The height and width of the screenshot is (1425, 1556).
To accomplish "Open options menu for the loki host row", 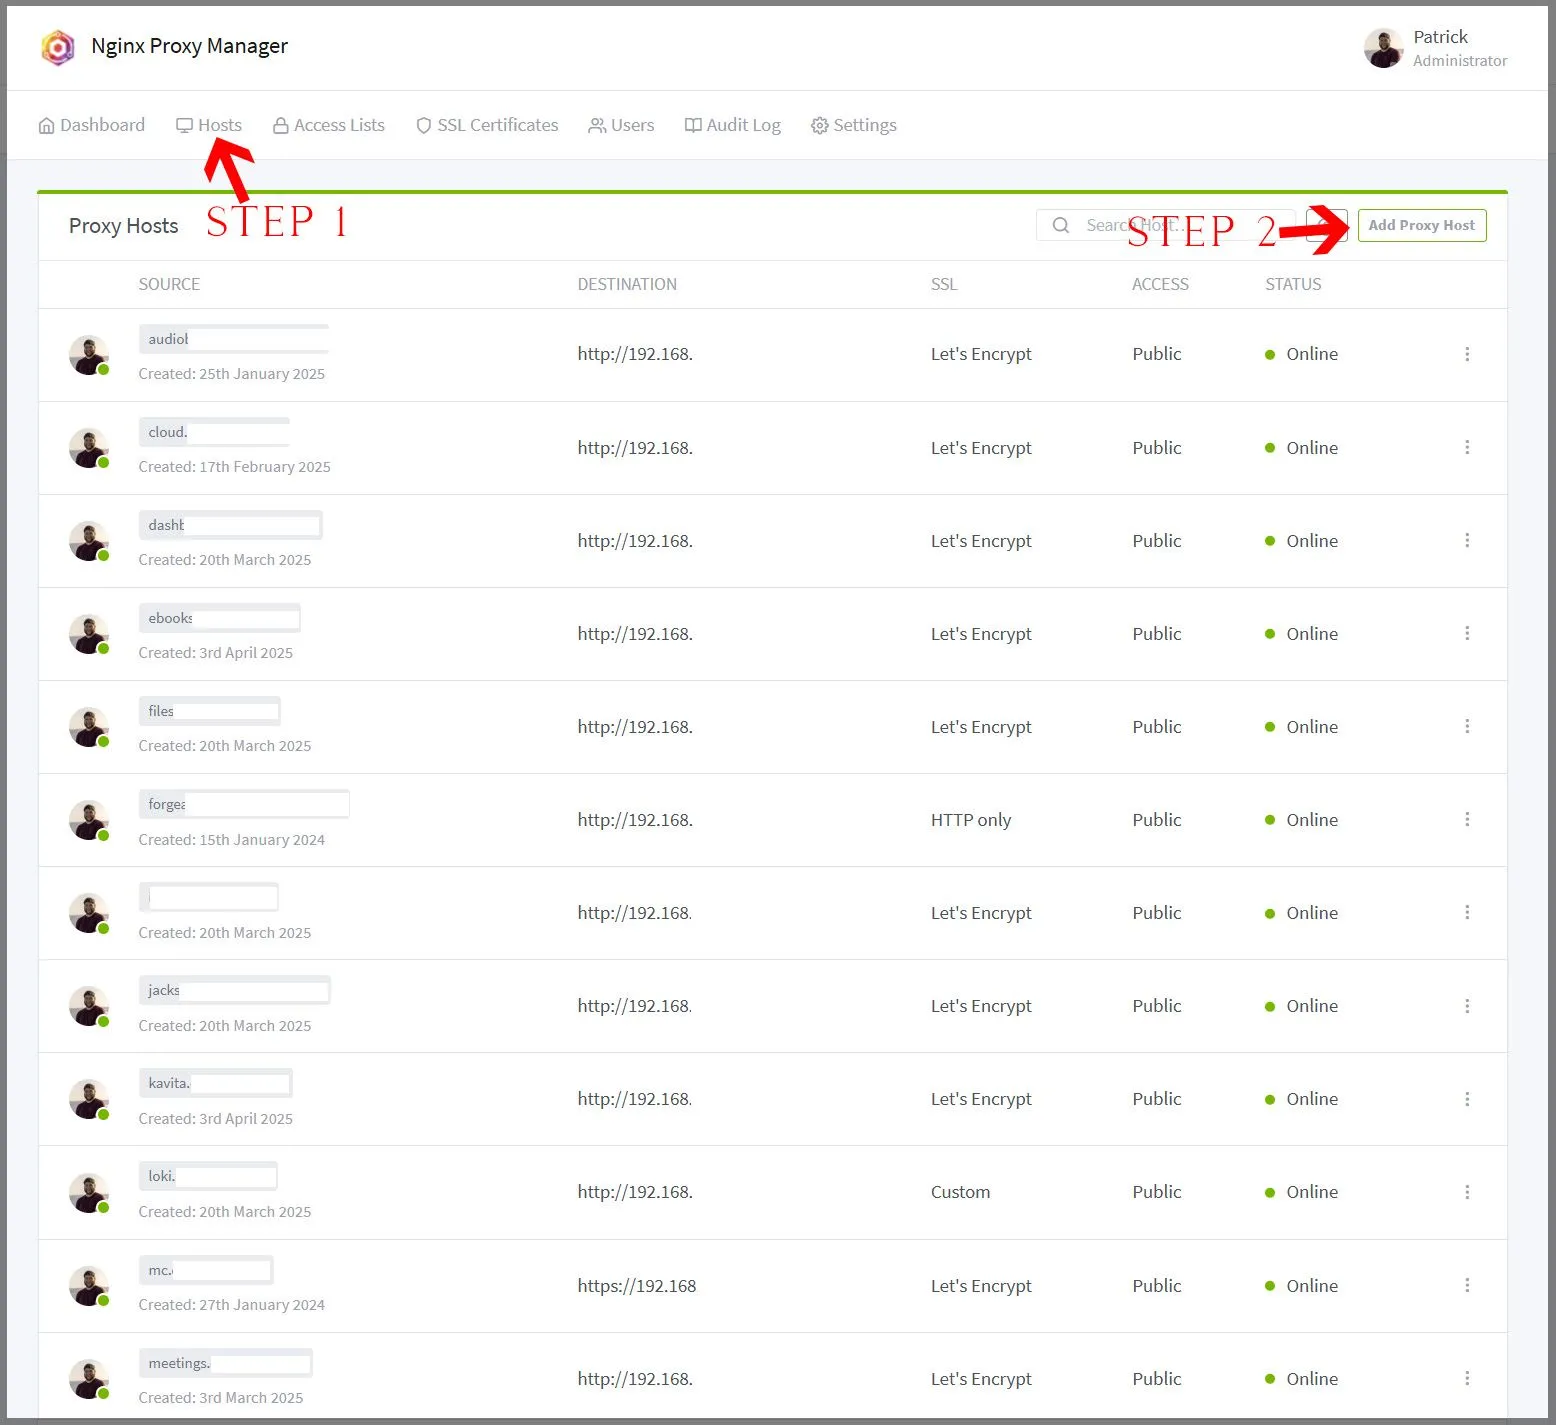I will 1467,1192.
